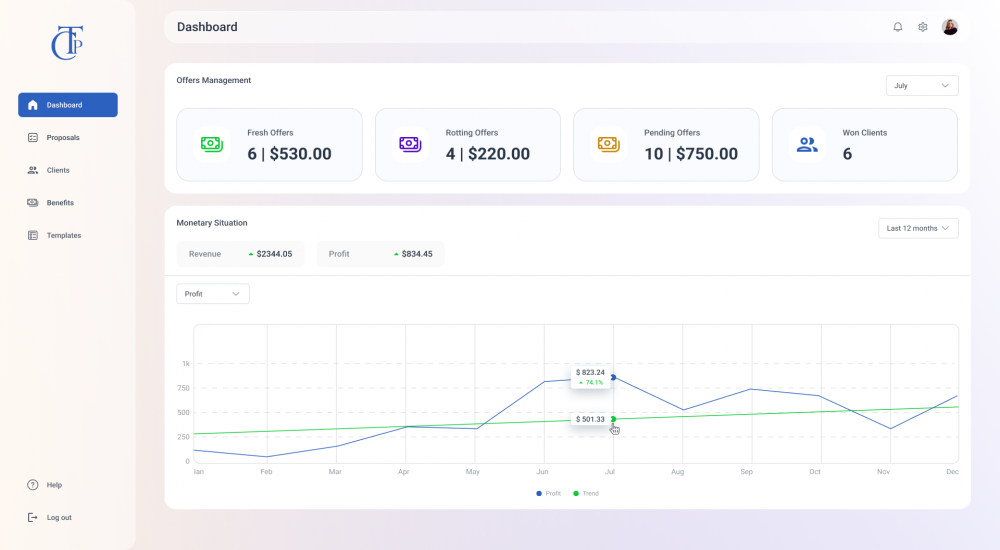Expand the Last 12 months dropdown
Viewport: 1000px width, 550px height.
(x=918, y=229)
